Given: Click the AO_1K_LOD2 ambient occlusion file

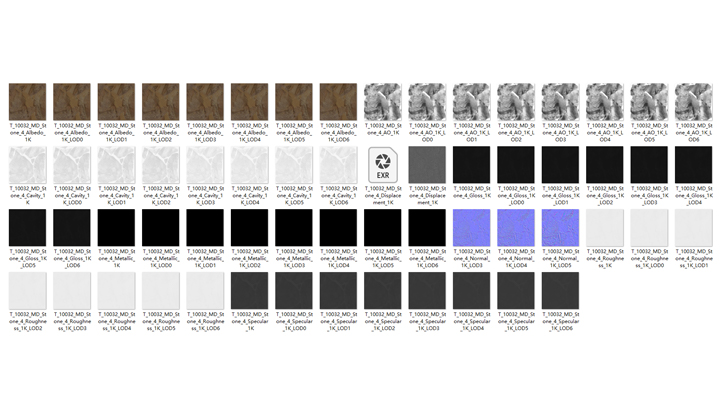Looking at the screenshot, I should point(516,101).
